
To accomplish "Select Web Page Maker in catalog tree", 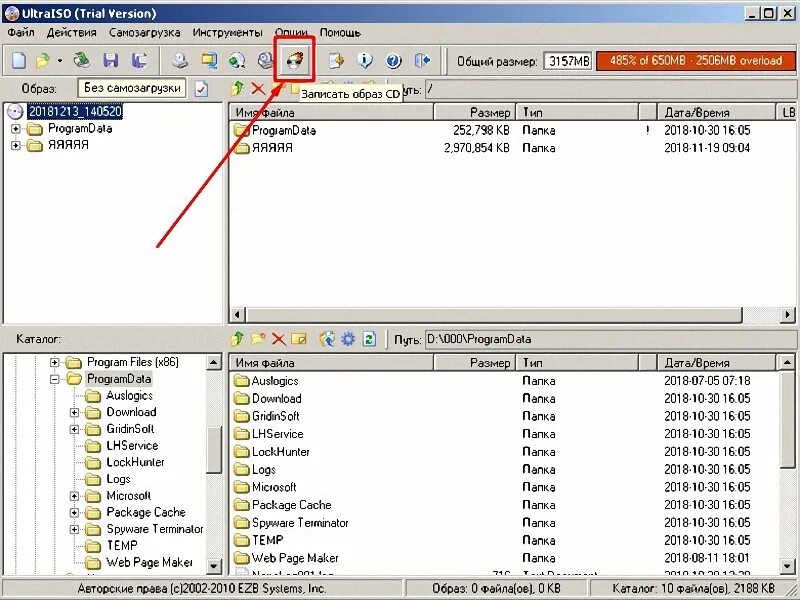I will [x=149, y=562].
